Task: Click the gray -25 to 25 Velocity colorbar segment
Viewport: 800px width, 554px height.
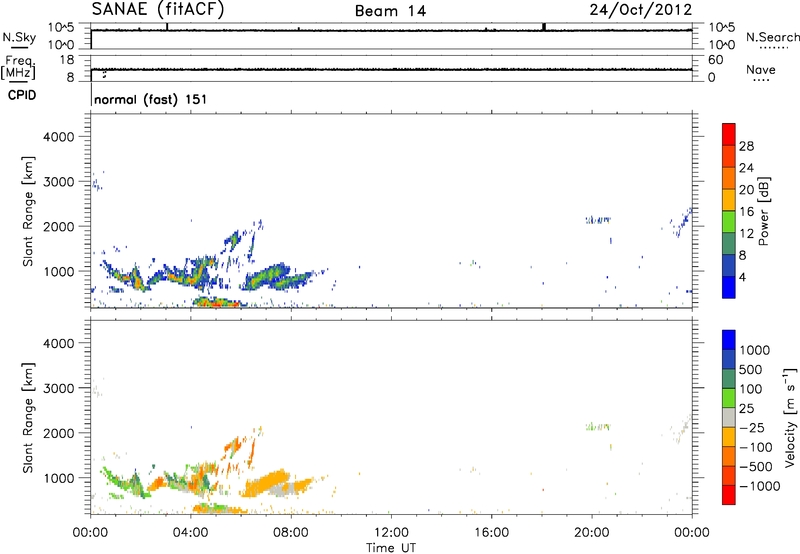Action: 729,417
